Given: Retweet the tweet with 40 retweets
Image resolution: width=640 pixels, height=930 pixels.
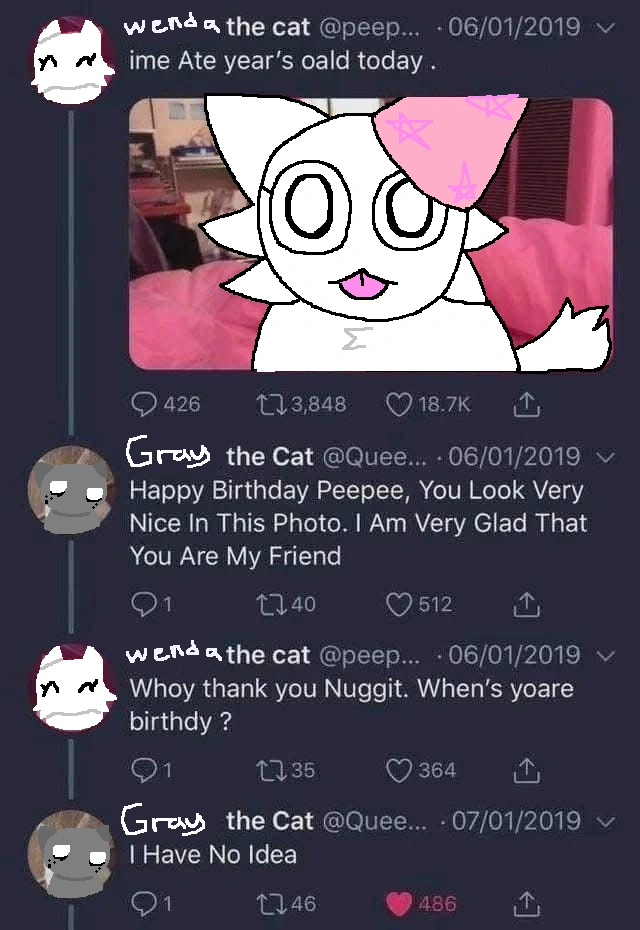Looking at the screenshot, I should tap(269, 604).
